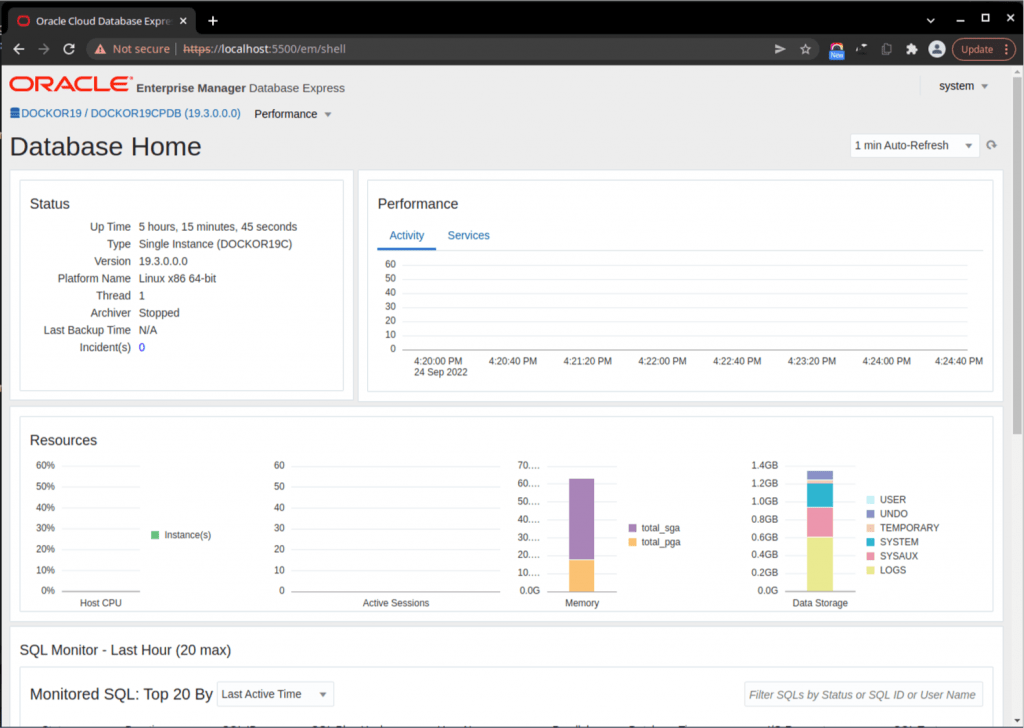The image size is (1024, 728).
Task: Go back to the previous browser page
Action: click(x=19, y=49)
